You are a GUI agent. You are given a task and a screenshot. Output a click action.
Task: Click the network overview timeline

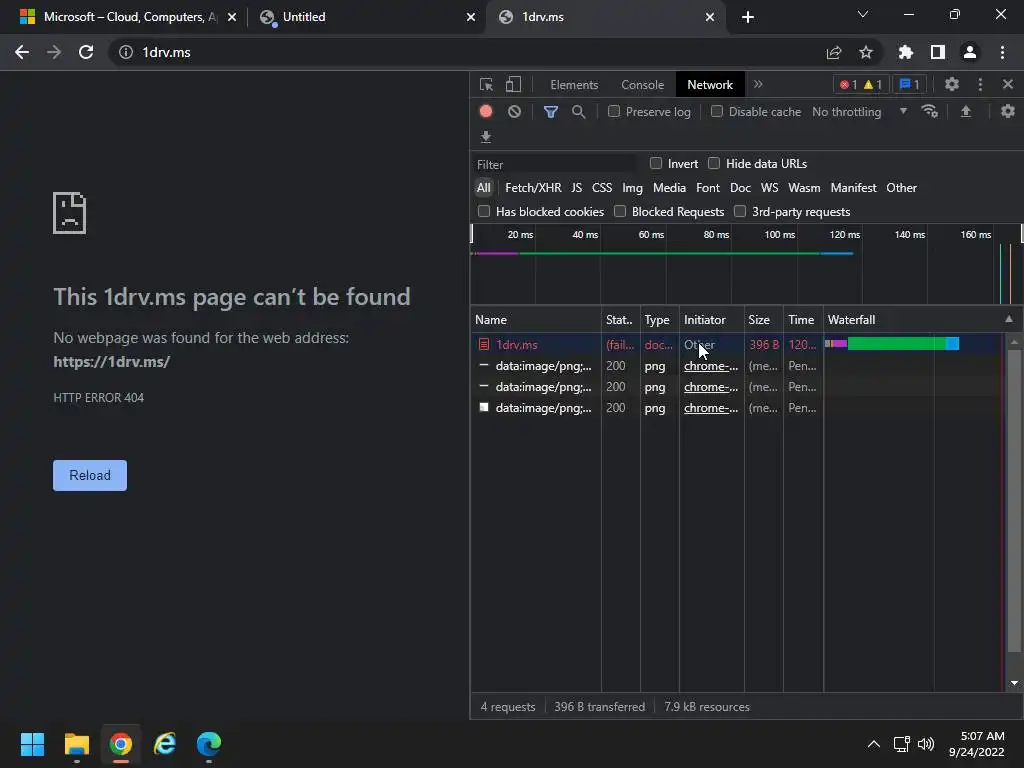tap(744, 264)
